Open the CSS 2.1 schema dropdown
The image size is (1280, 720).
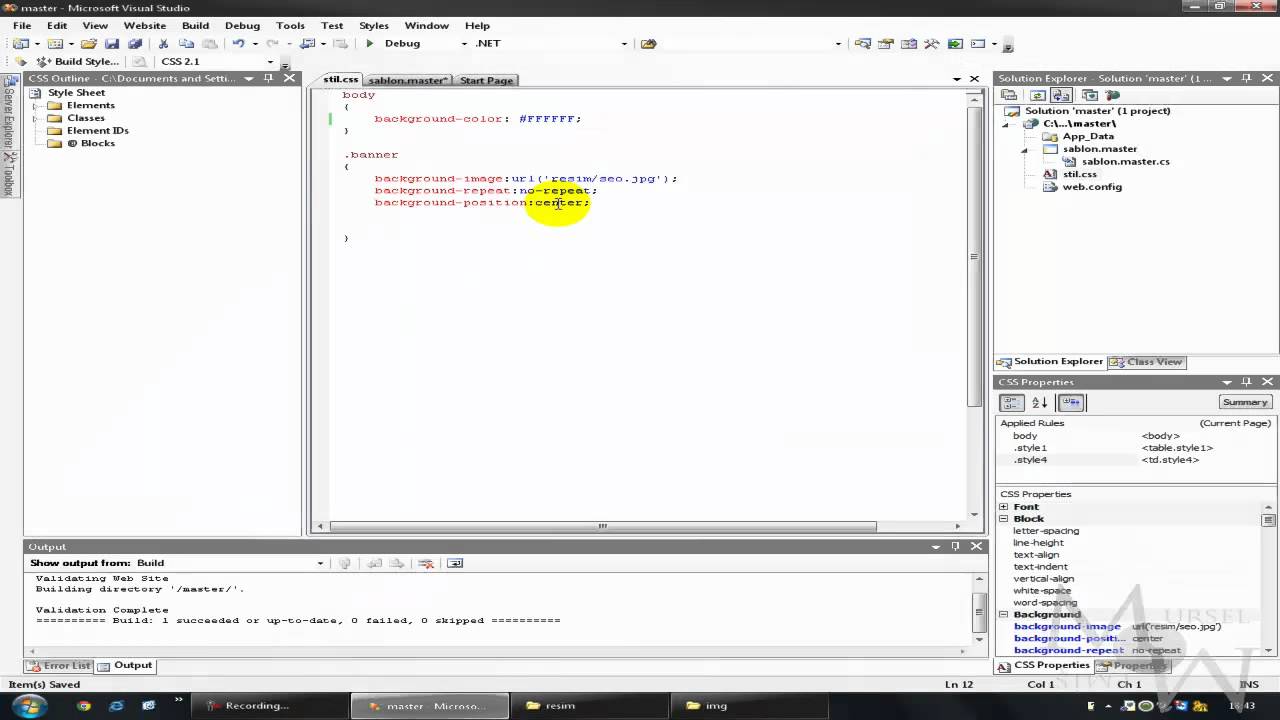270,61
